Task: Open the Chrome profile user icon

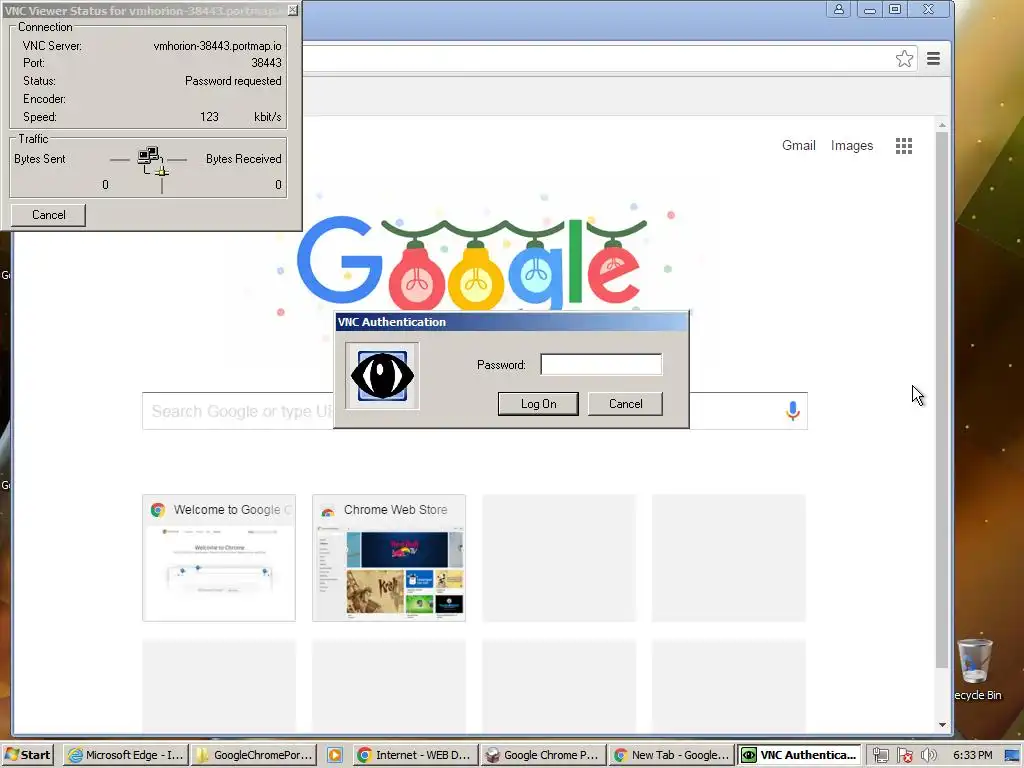Action: point(839,9)
